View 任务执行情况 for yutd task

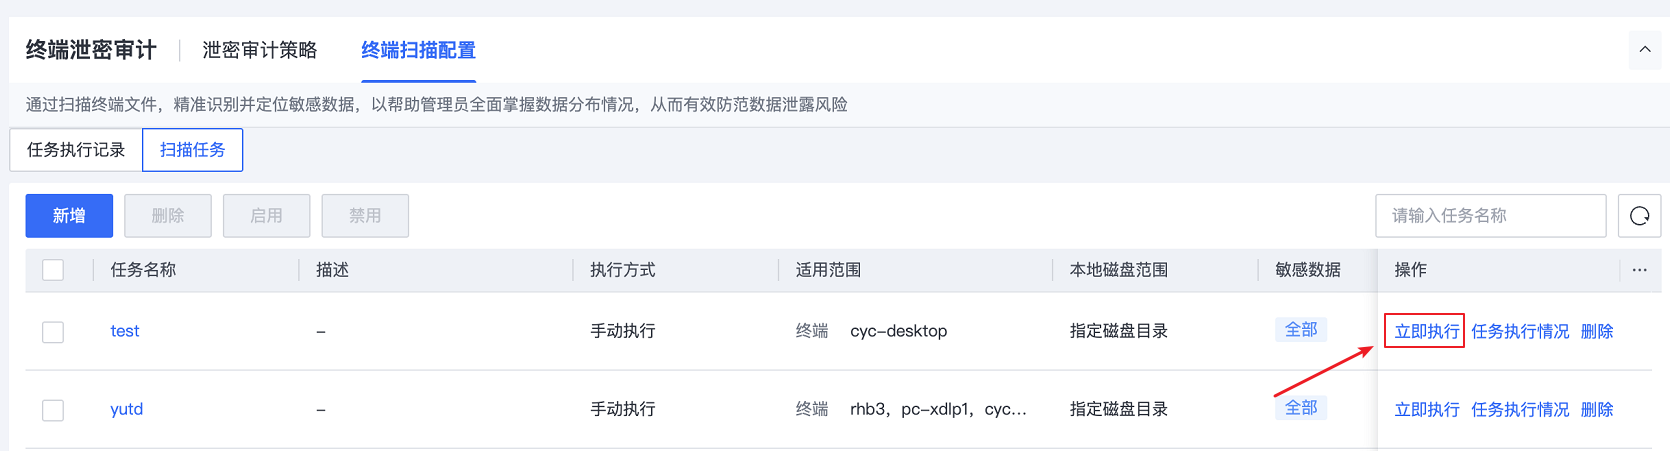1520,409
